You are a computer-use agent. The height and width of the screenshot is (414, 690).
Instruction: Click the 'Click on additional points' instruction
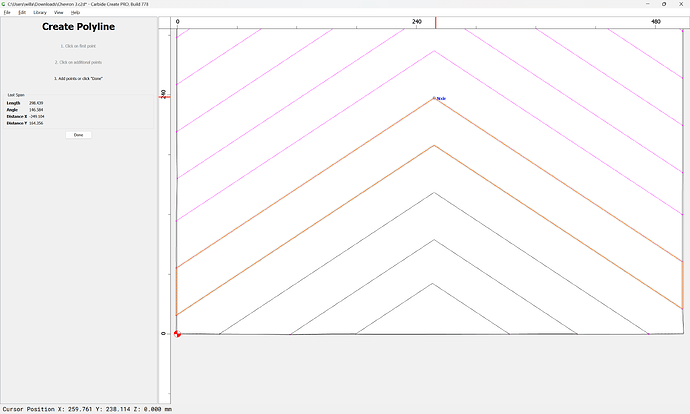tap(78, 62)
